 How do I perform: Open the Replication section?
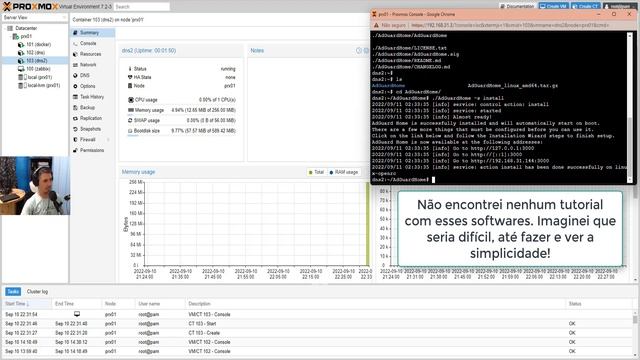[x=91, y=118]
